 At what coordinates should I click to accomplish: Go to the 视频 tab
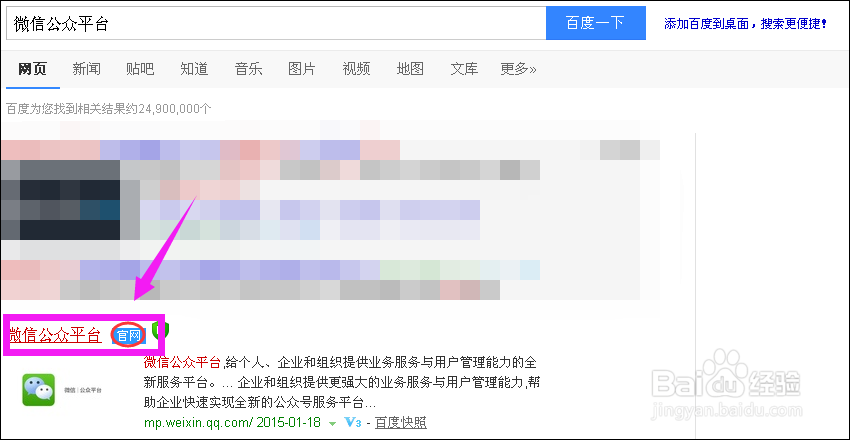[356, 69]
